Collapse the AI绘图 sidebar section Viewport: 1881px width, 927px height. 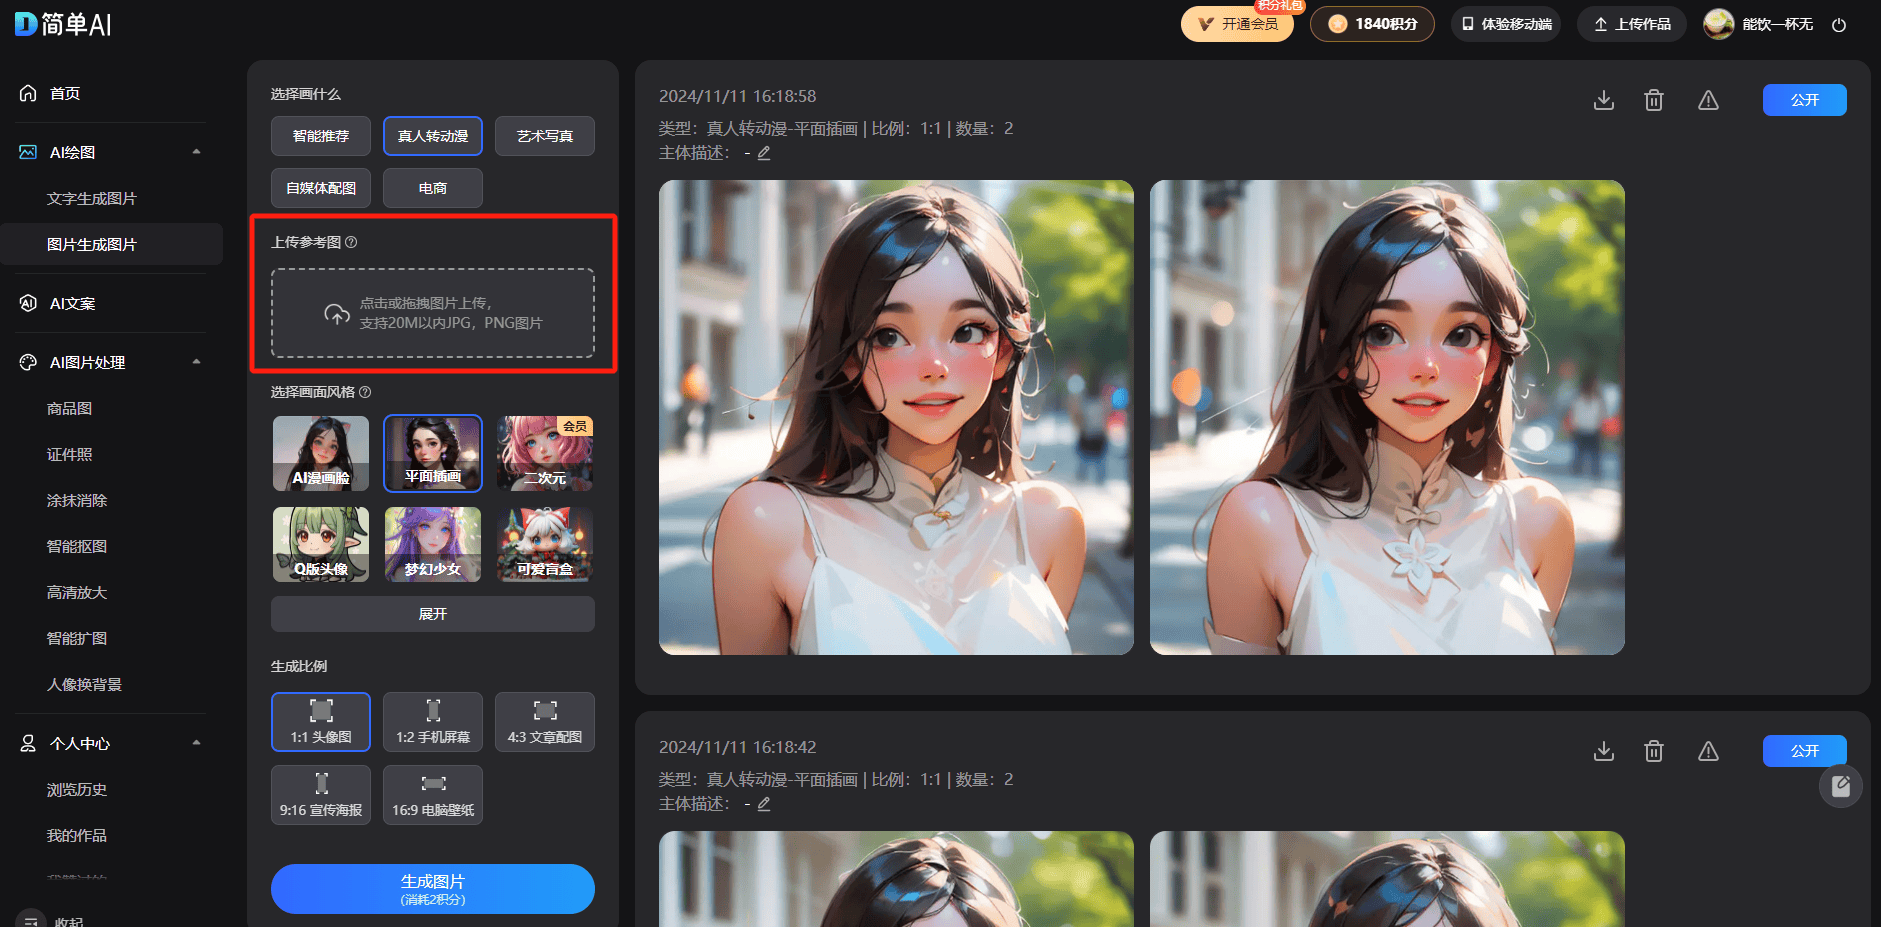coord(196,152)
